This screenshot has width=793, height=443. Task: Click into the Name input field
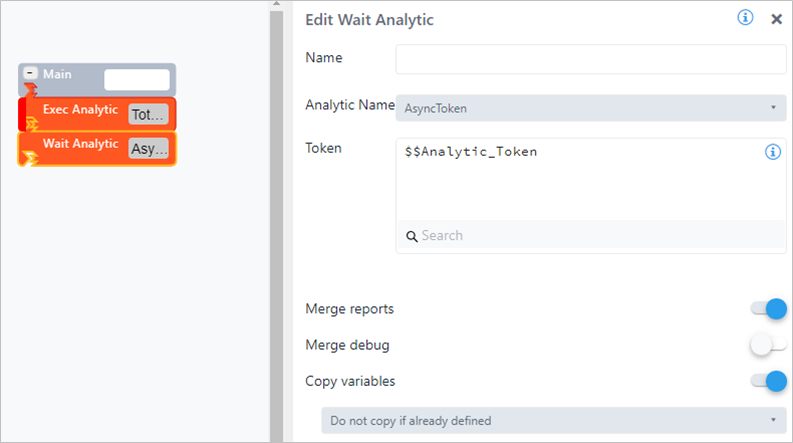point(591,59)
